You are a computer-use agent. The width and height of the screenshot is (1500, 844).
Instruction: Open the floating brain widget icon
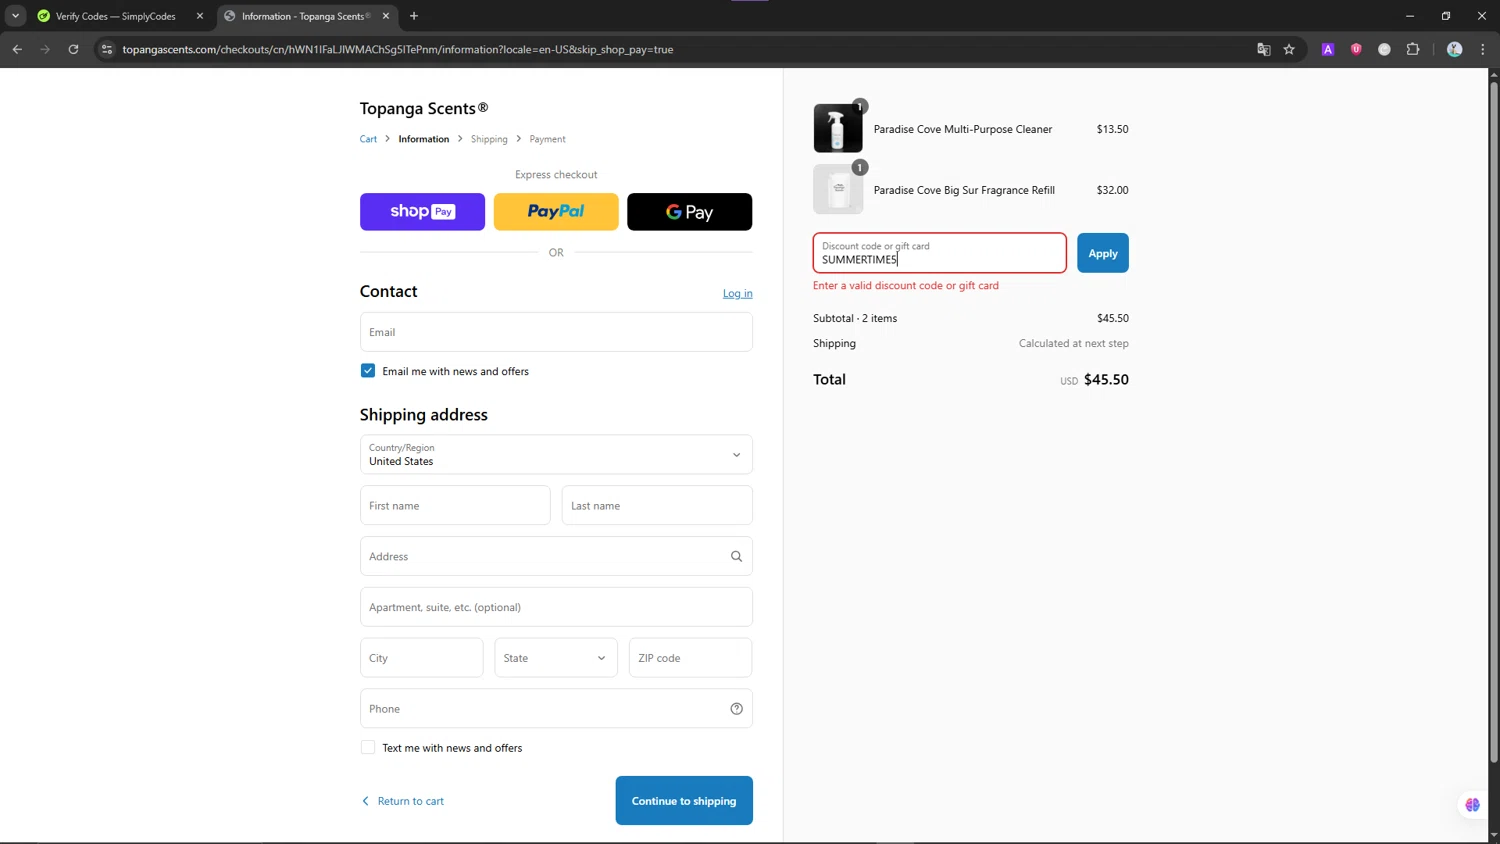coord(1472,805)
